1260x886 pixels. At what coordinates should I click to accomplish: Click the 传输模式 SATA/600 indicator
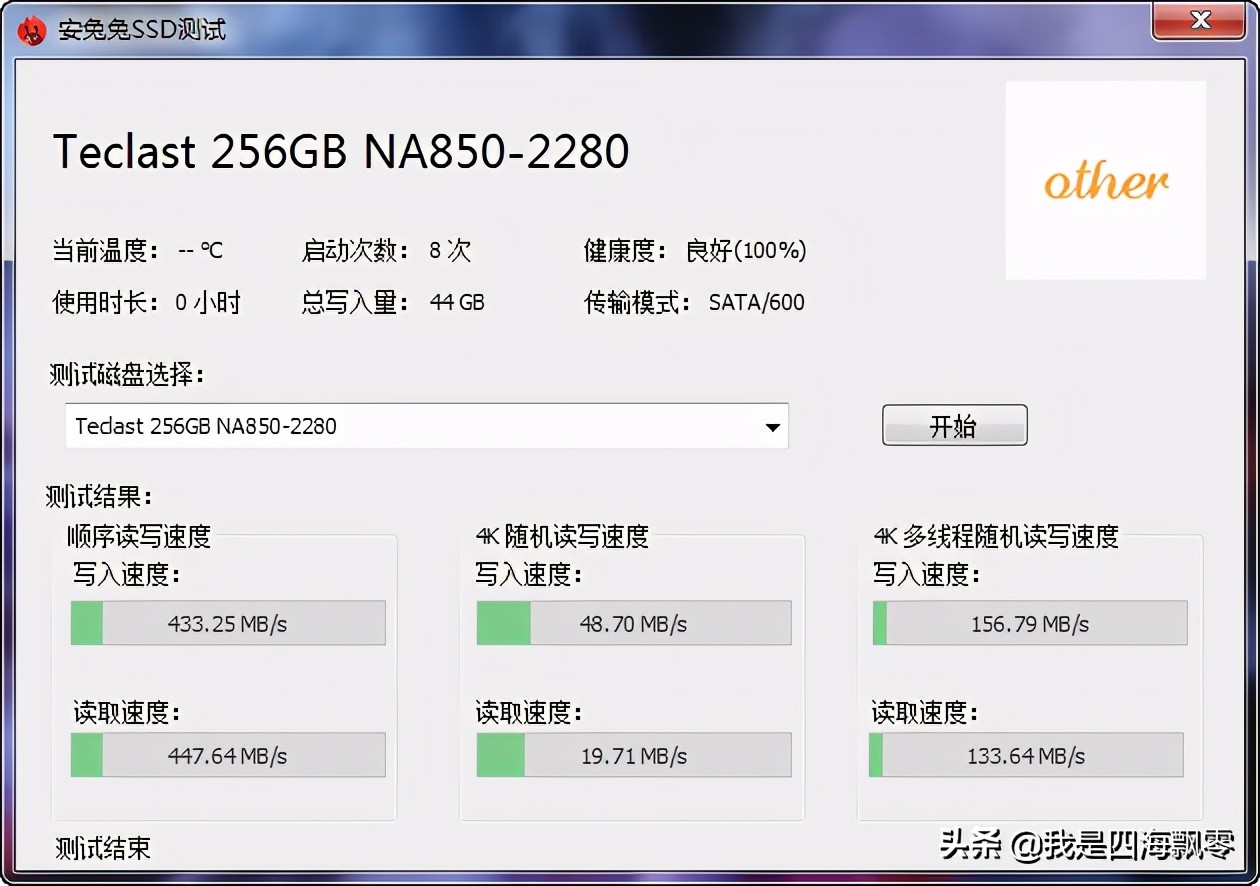[694, 302]
